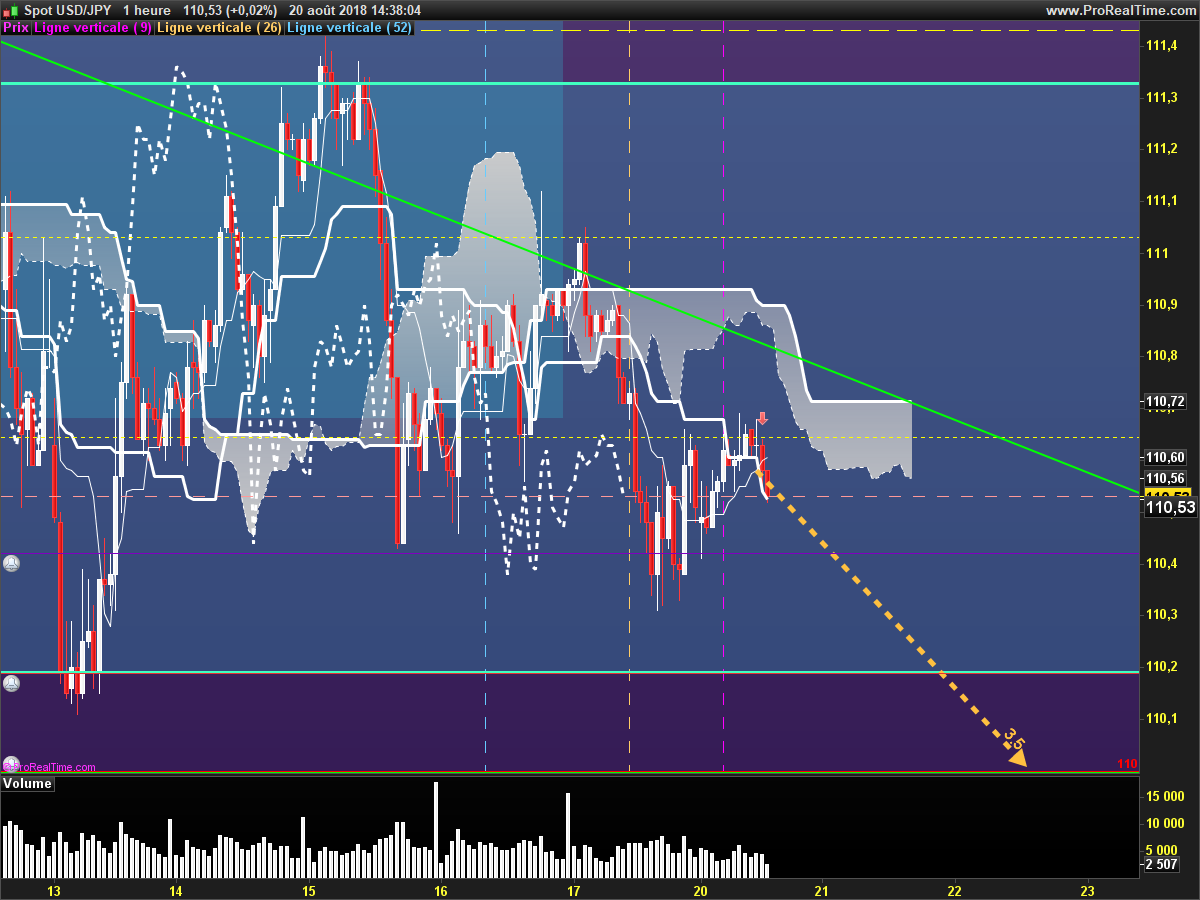This screenshot has height=900, width=1200.
Task: Click date 14 on the time axis
Action: pos(175,890)
